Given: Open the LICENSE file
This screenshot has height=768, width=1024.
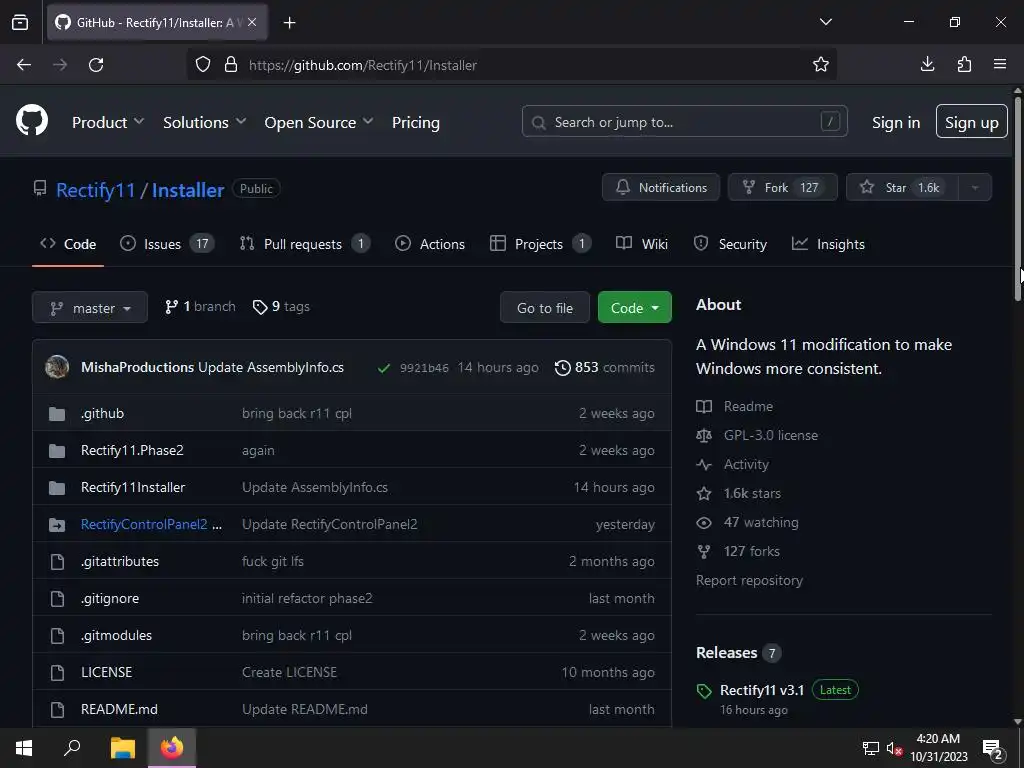Looking at the screenshot, I should (x=106, y=672).
